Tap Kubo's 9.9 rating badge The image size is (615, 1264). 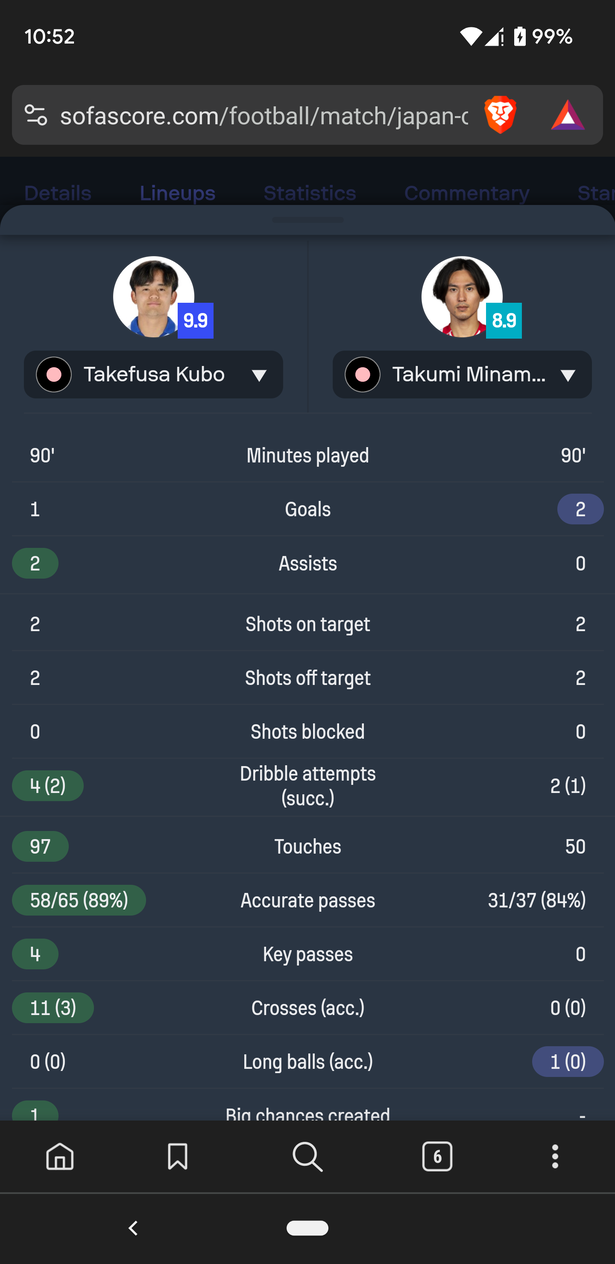(195, 321)
